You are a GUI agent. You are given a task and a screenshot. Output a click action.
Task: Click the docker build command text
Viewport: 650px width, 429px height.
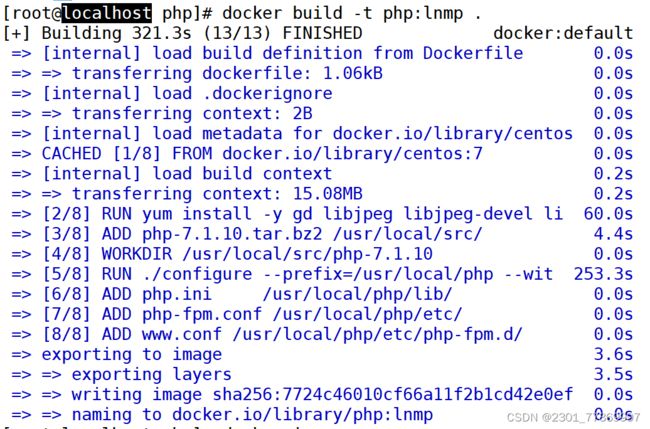pos(352,13)
